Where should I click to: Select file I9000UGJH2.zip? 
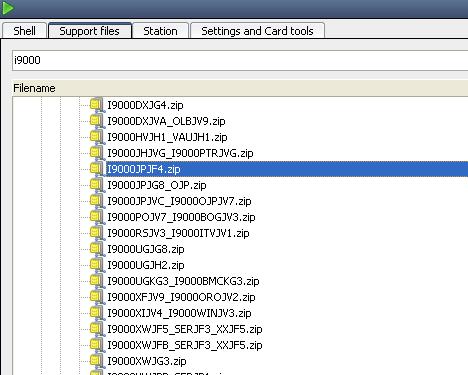click(146, 265)
